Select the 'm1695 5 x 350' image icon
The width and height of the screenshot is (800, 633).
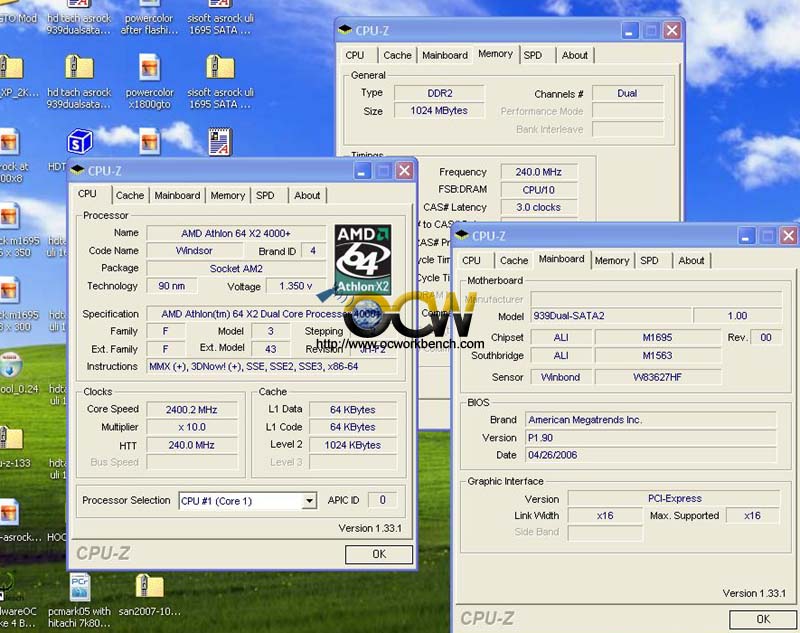tap(9, 216)
